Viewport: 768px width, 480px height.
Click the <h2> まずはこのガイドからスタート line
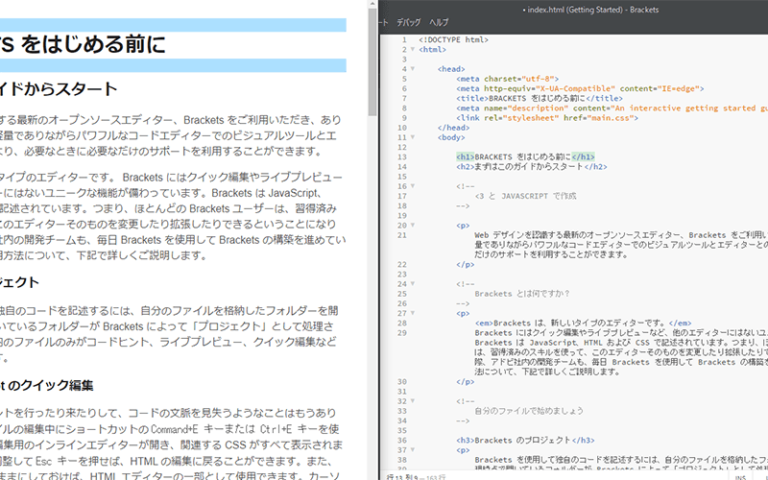pyautogui.click(x=531, y=167)
